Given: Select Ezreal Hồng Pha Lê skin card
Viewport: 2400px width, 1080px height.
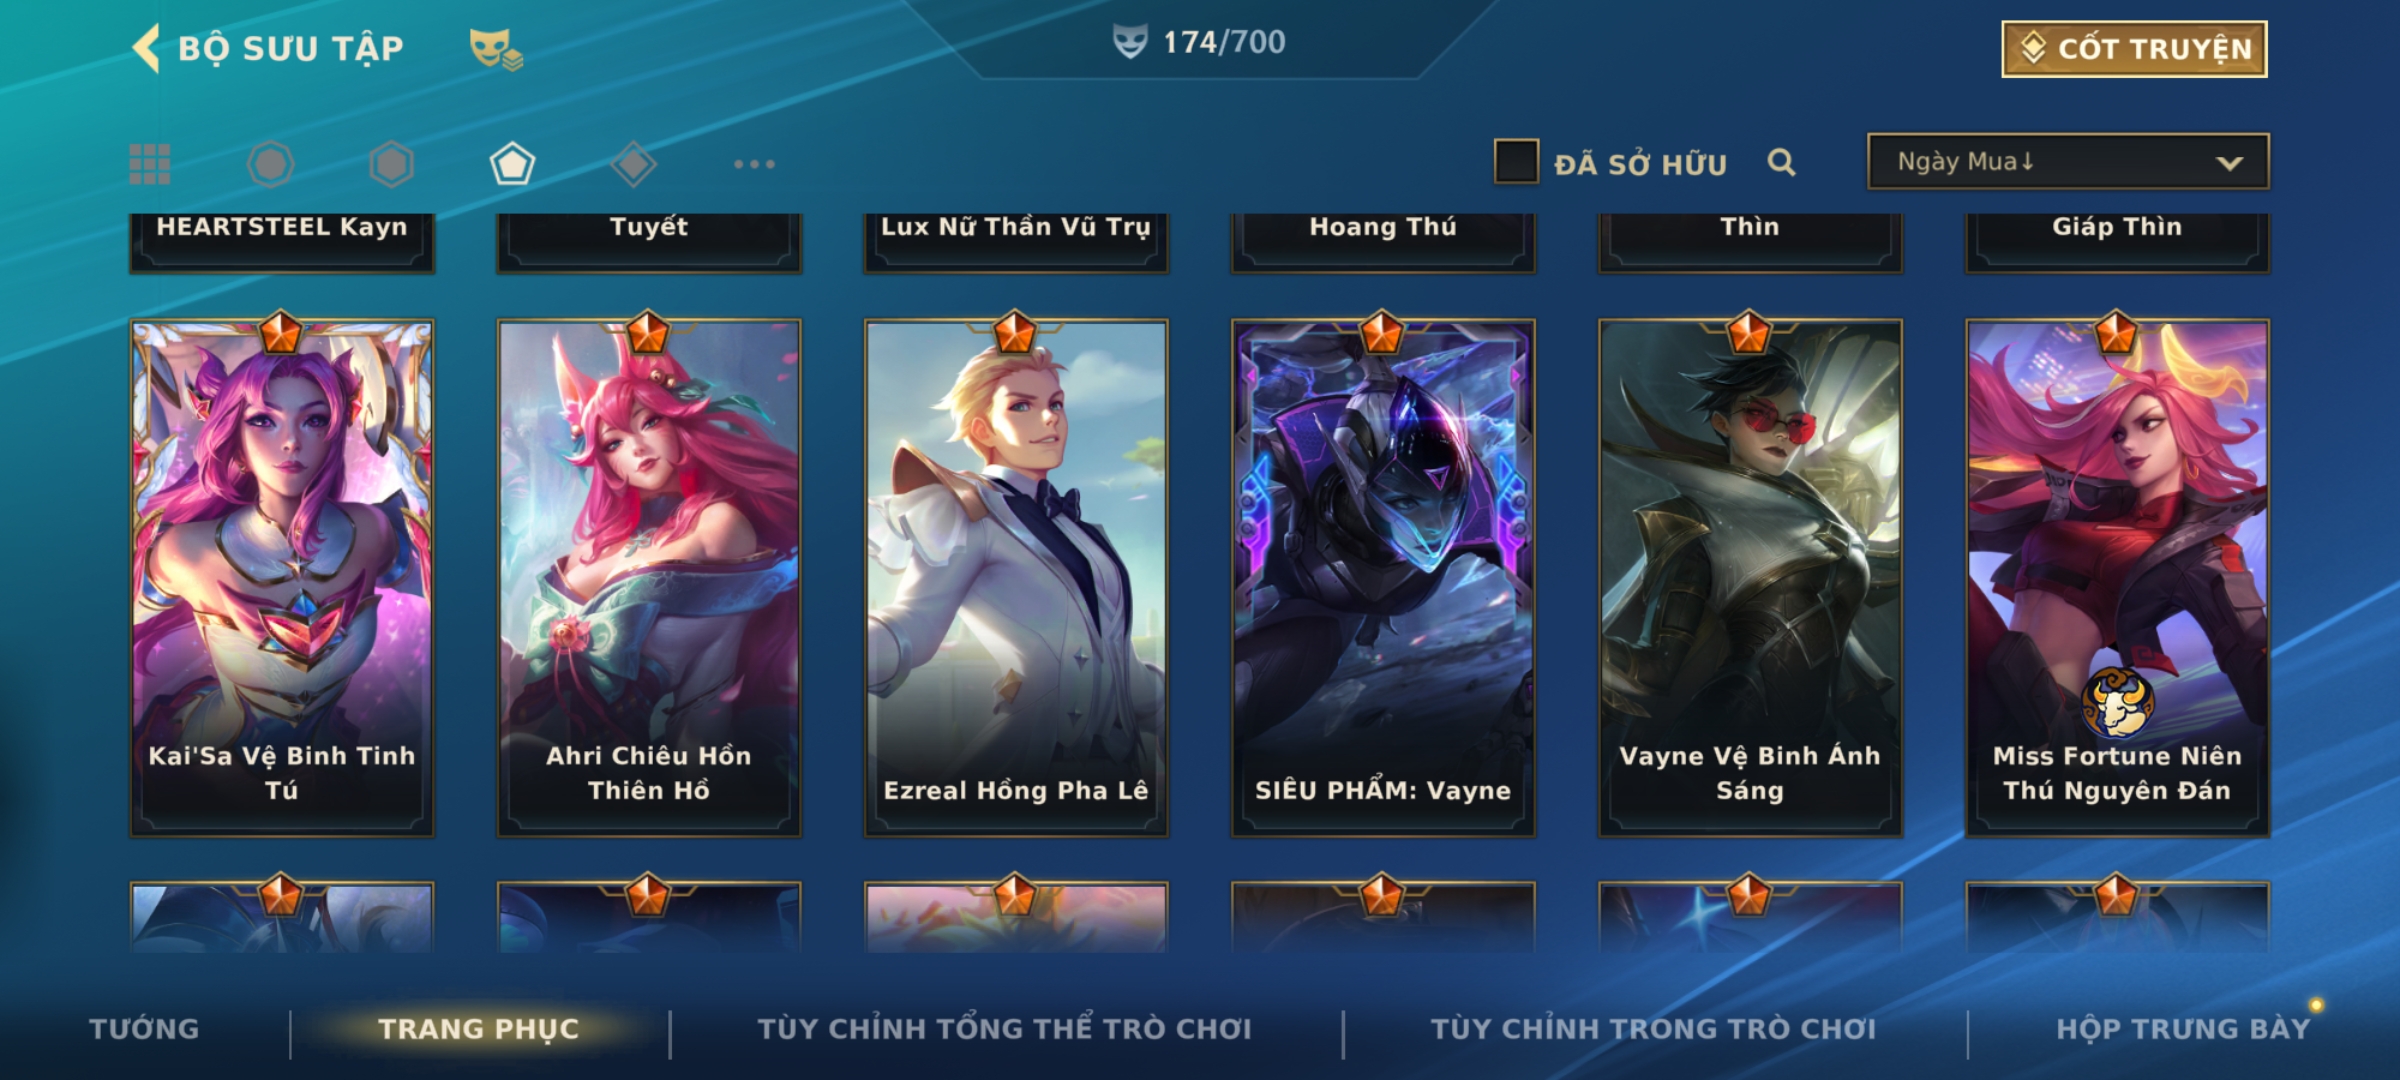Looking at the screenshot, I should [1016, 578].
